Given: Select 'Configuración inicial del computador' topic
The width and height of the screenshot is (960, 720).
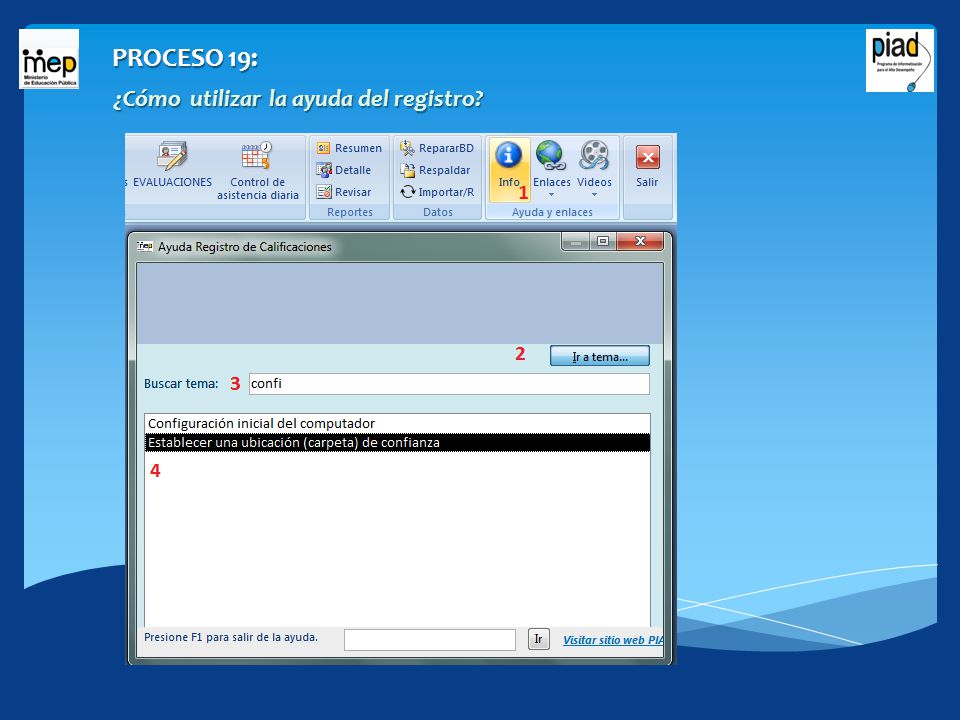Looking at the screenshot, I should (x=397, y=424).
